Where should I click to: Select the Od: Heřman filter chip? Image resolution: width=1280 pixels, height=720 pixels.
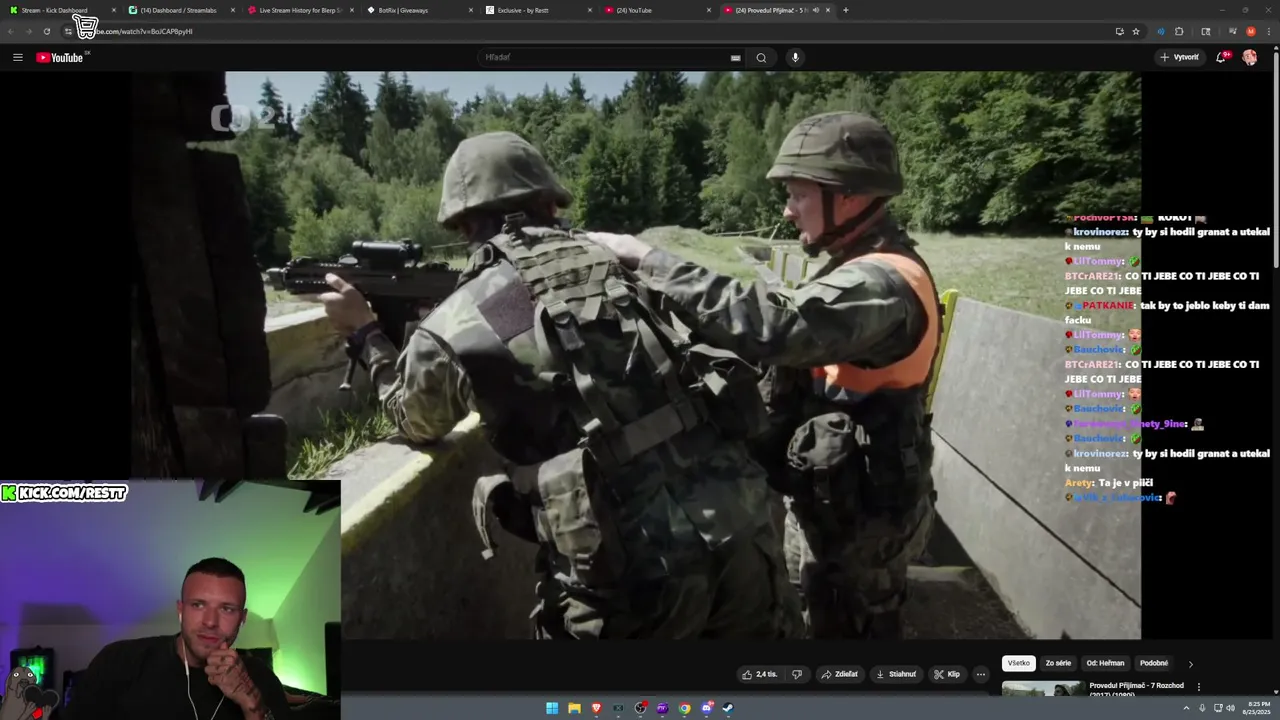pos(1105,663)
